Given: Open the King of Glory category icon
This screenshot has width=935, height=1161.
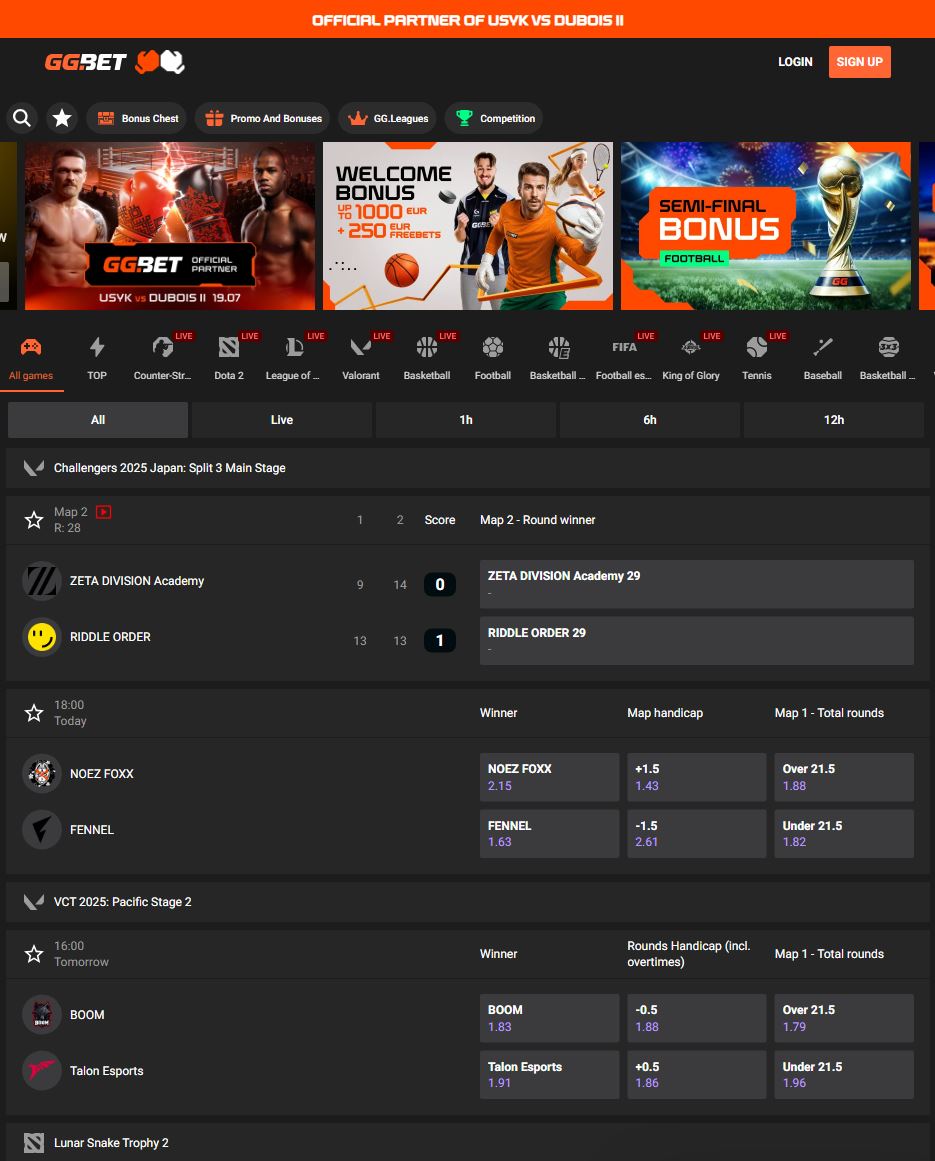Looking at the screenshot, I should pos(691,347).
